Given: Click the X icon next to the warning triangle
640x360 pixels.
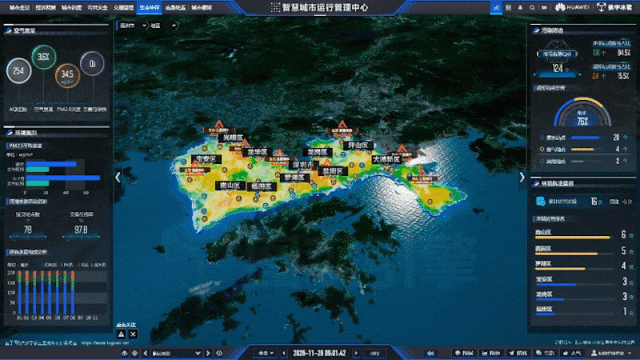Looking at the screenshot, I should click(x=133, y=334).
